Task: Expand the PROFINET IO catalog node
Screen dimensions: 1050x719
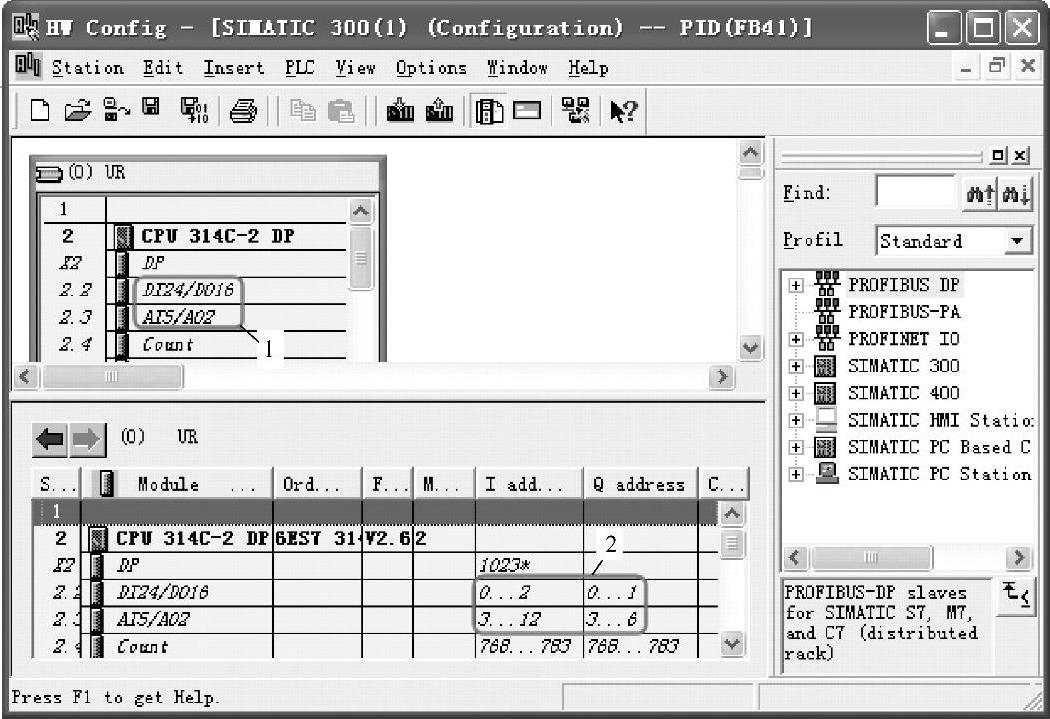Action: pos(796,339)
